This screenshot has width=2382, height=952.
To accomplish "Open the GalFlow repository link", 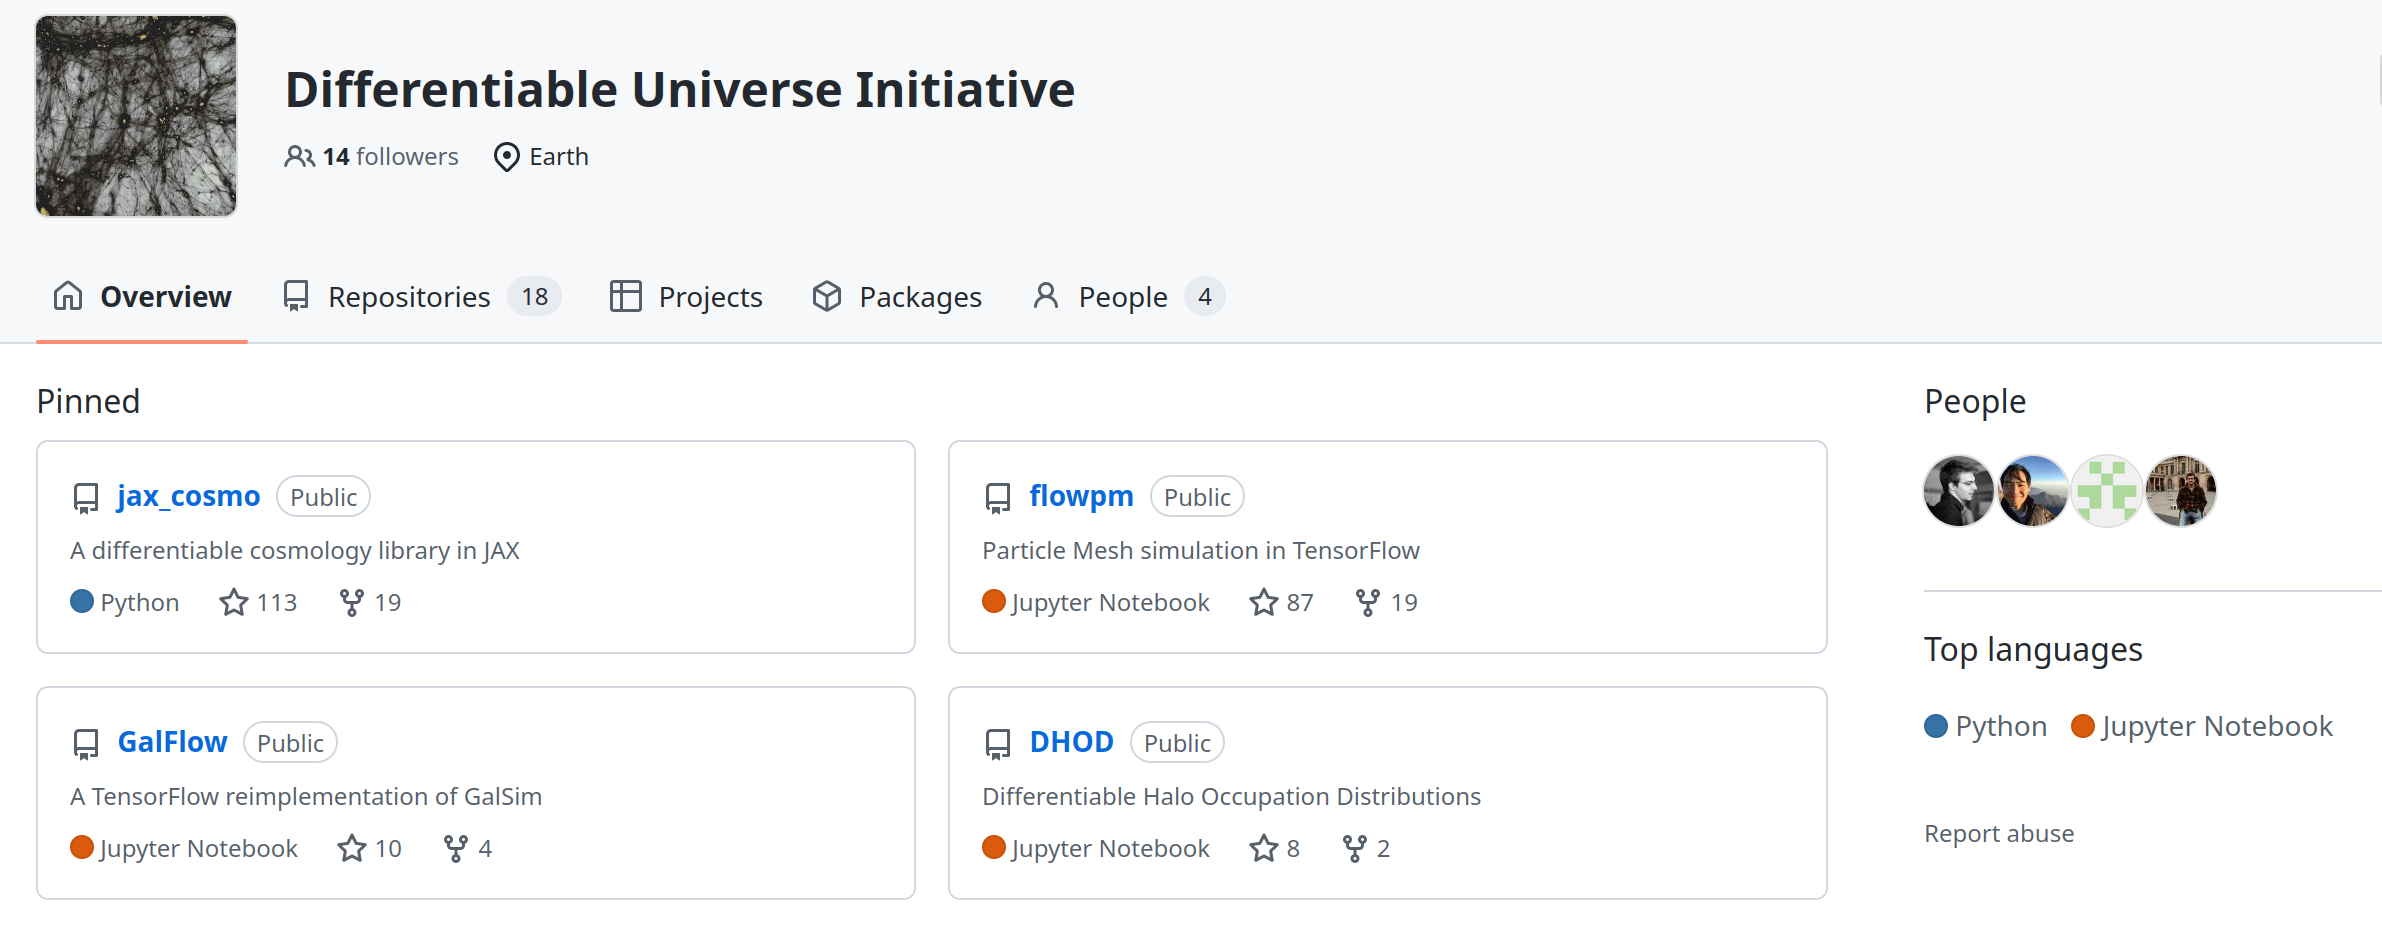I will click(173, 742).
